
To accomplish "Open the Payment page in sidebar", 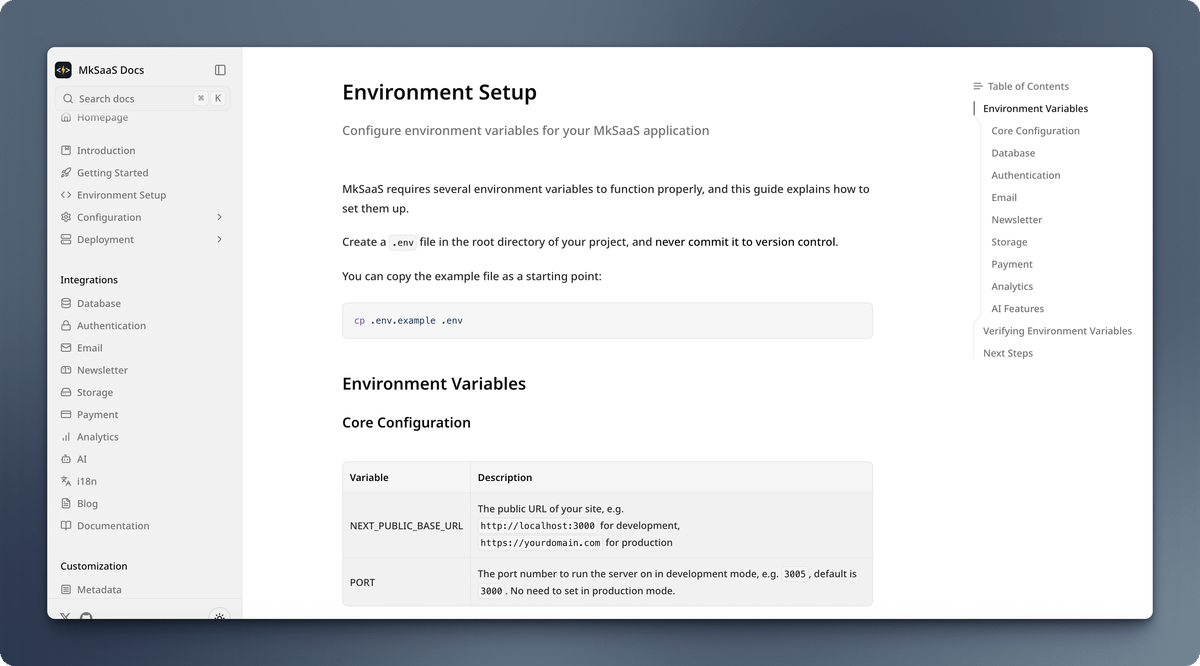I will click(x=97, y=415).
